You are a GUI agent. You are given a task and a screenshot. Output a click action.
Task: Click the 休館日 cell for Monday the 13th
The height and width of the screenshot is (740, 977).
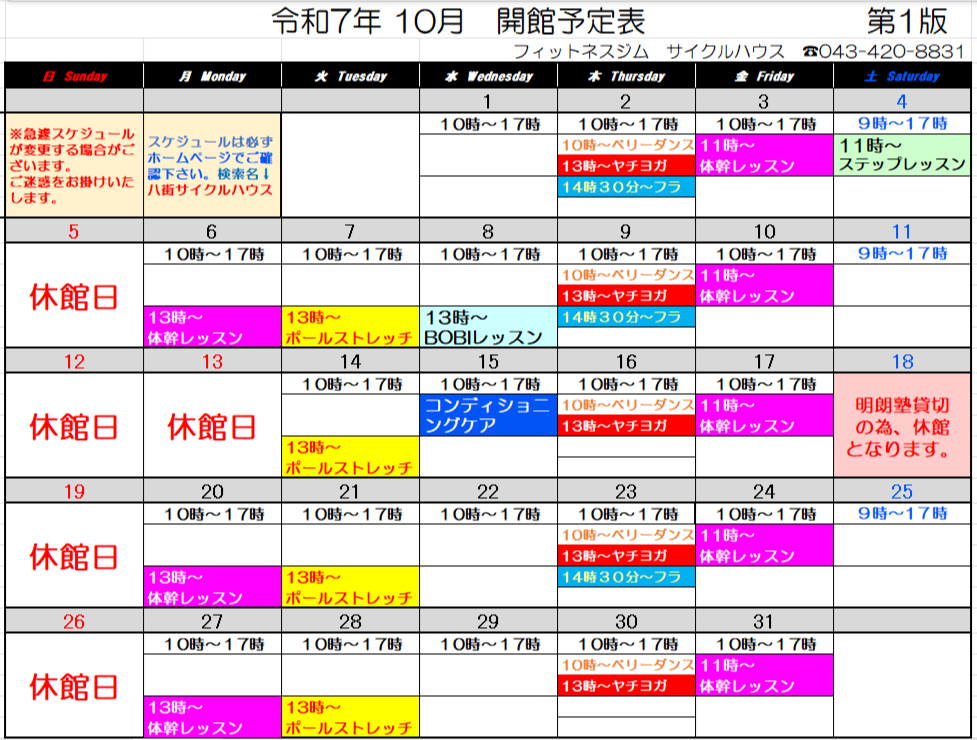[x=212, y=427]
